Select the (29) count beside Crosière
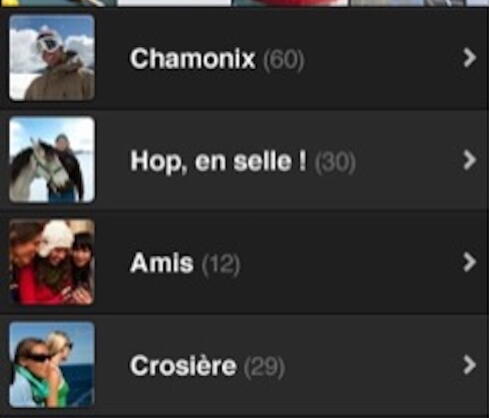 point(264,367)
